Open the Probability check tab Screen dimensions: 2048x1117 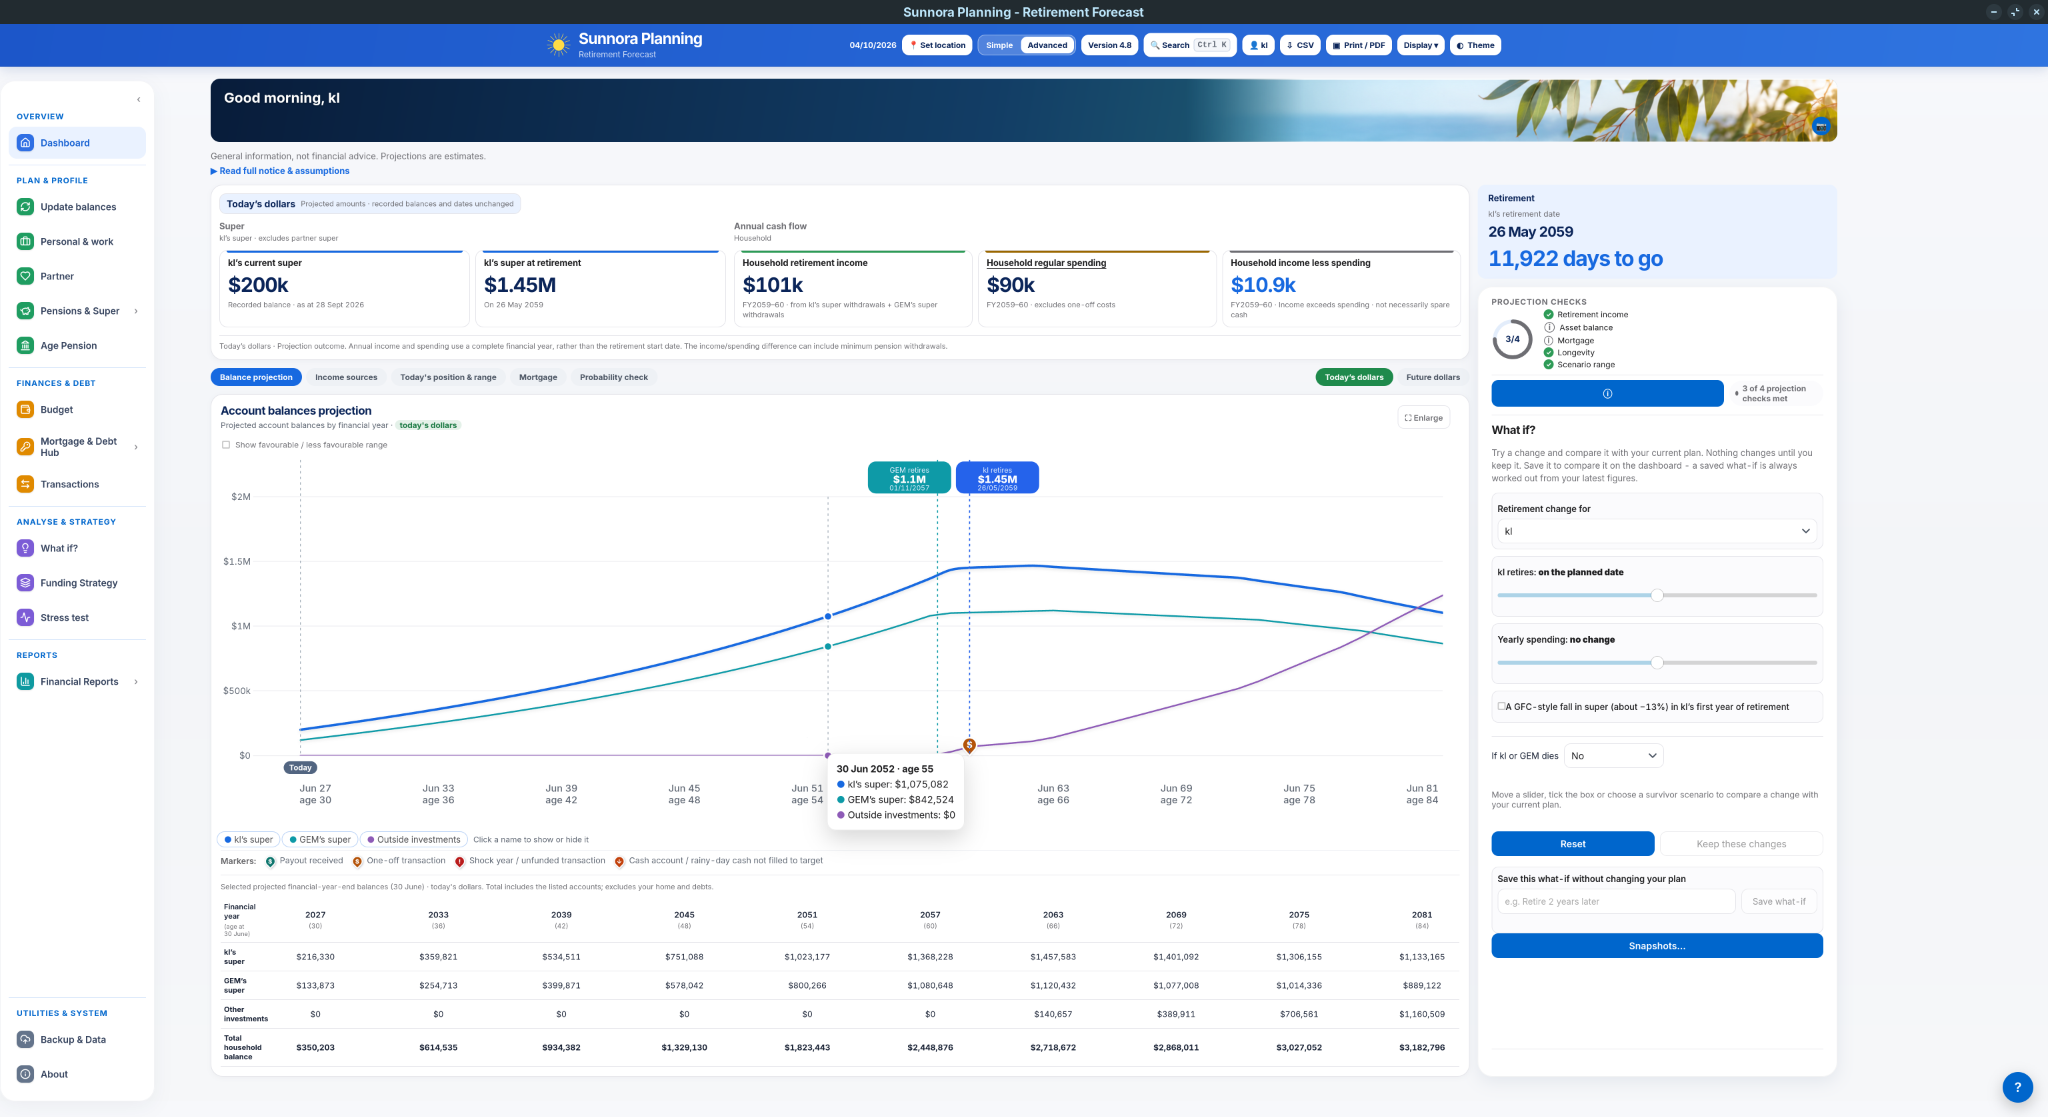(x=614, y=377)
